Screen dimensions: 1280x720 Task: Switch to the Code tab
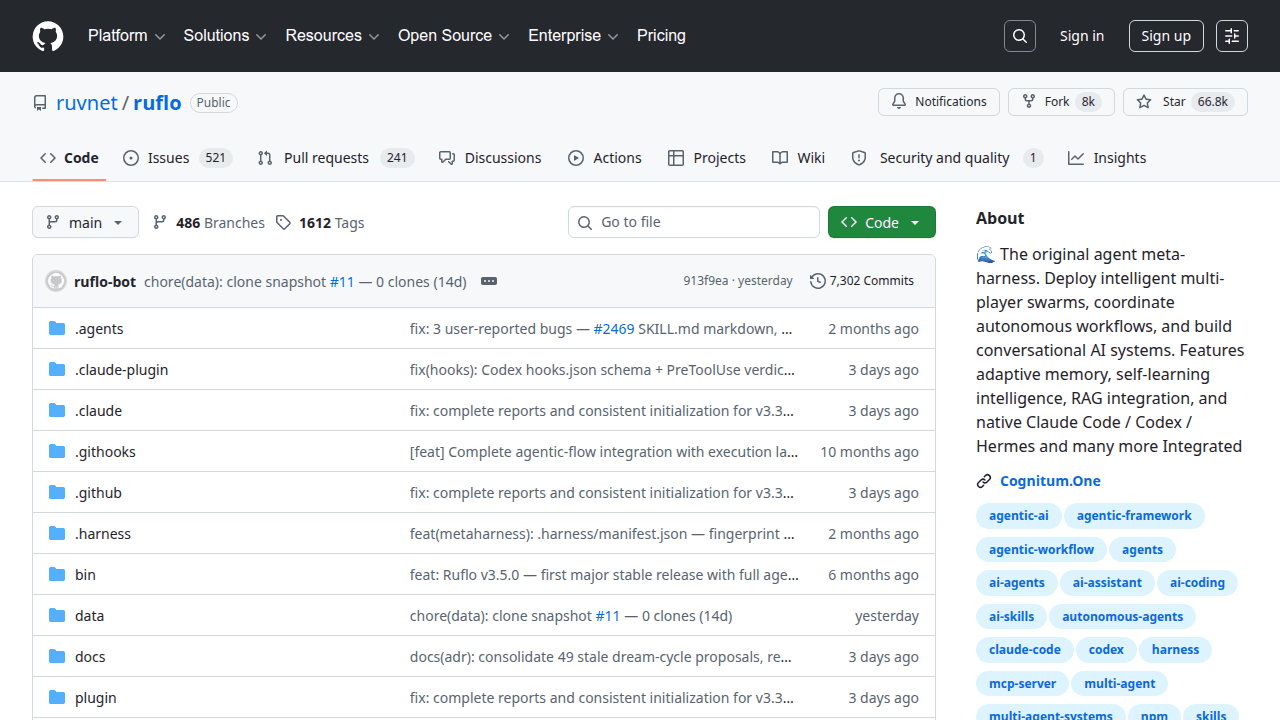tap(69, 158)
